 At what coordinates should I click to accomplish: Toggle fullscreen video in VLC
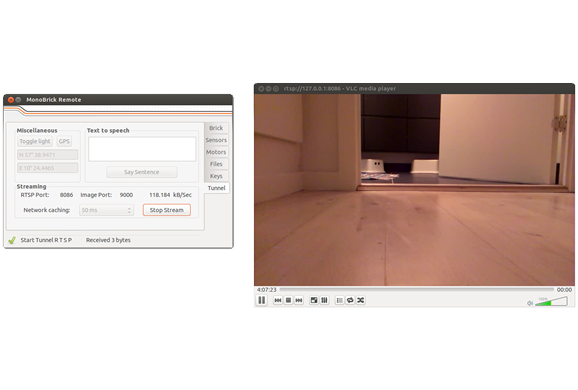314,300
